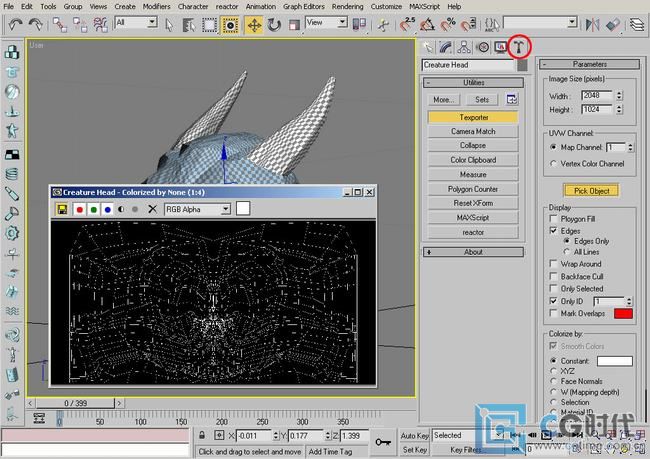Activate the Select and Move tool

pos(254,25)
